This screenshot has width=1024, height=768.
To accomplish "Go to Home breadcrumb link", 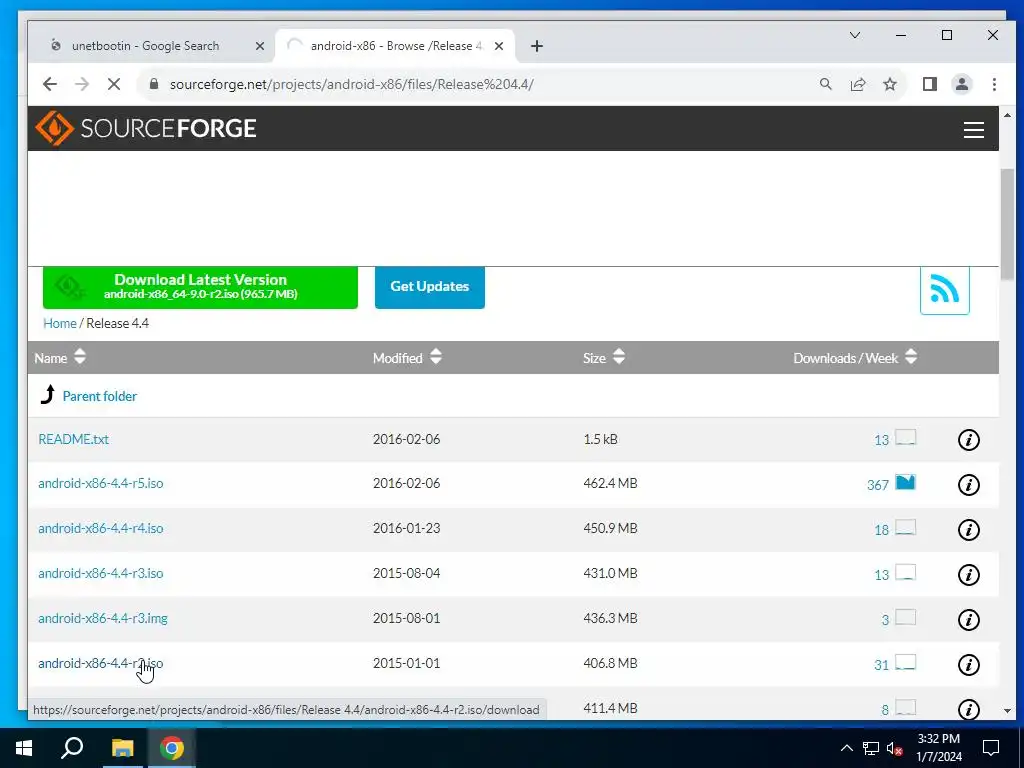I will pos(59,323).
